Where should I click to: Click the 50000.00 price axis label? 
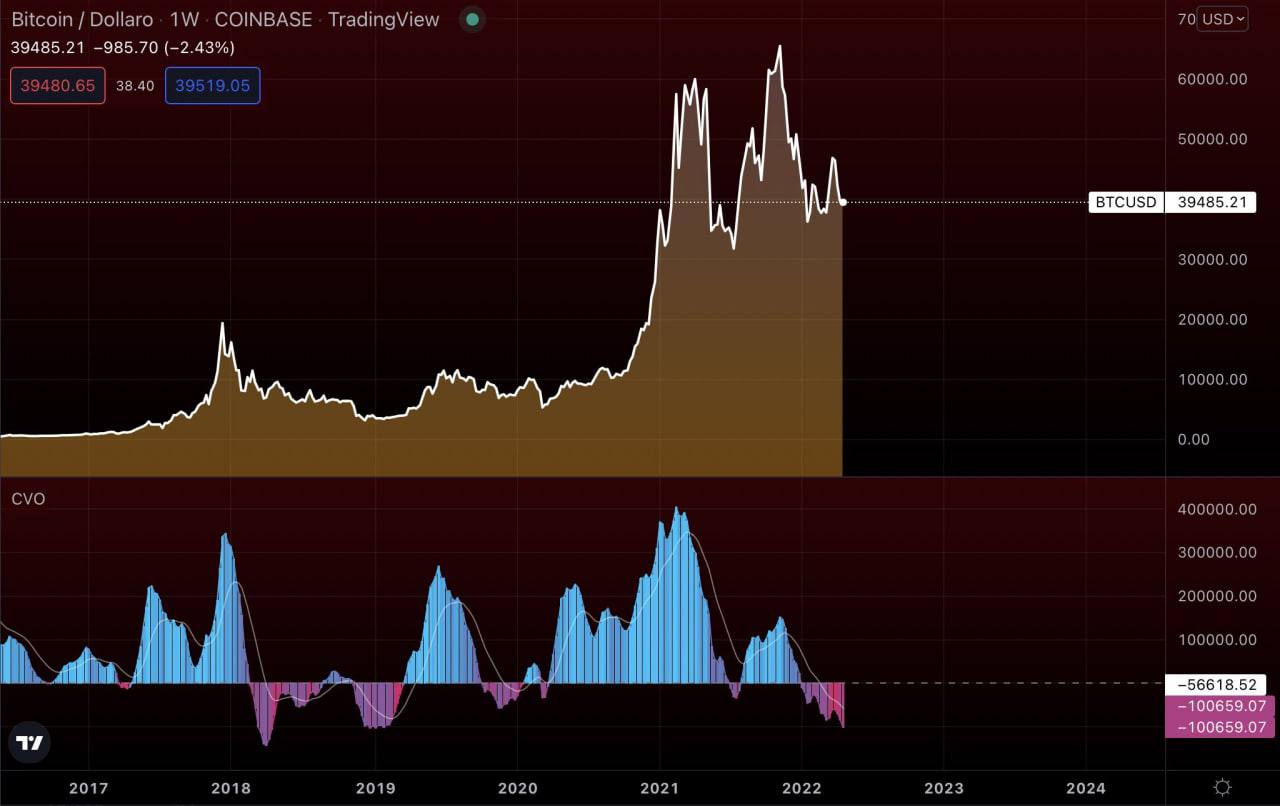(1212, 139)
